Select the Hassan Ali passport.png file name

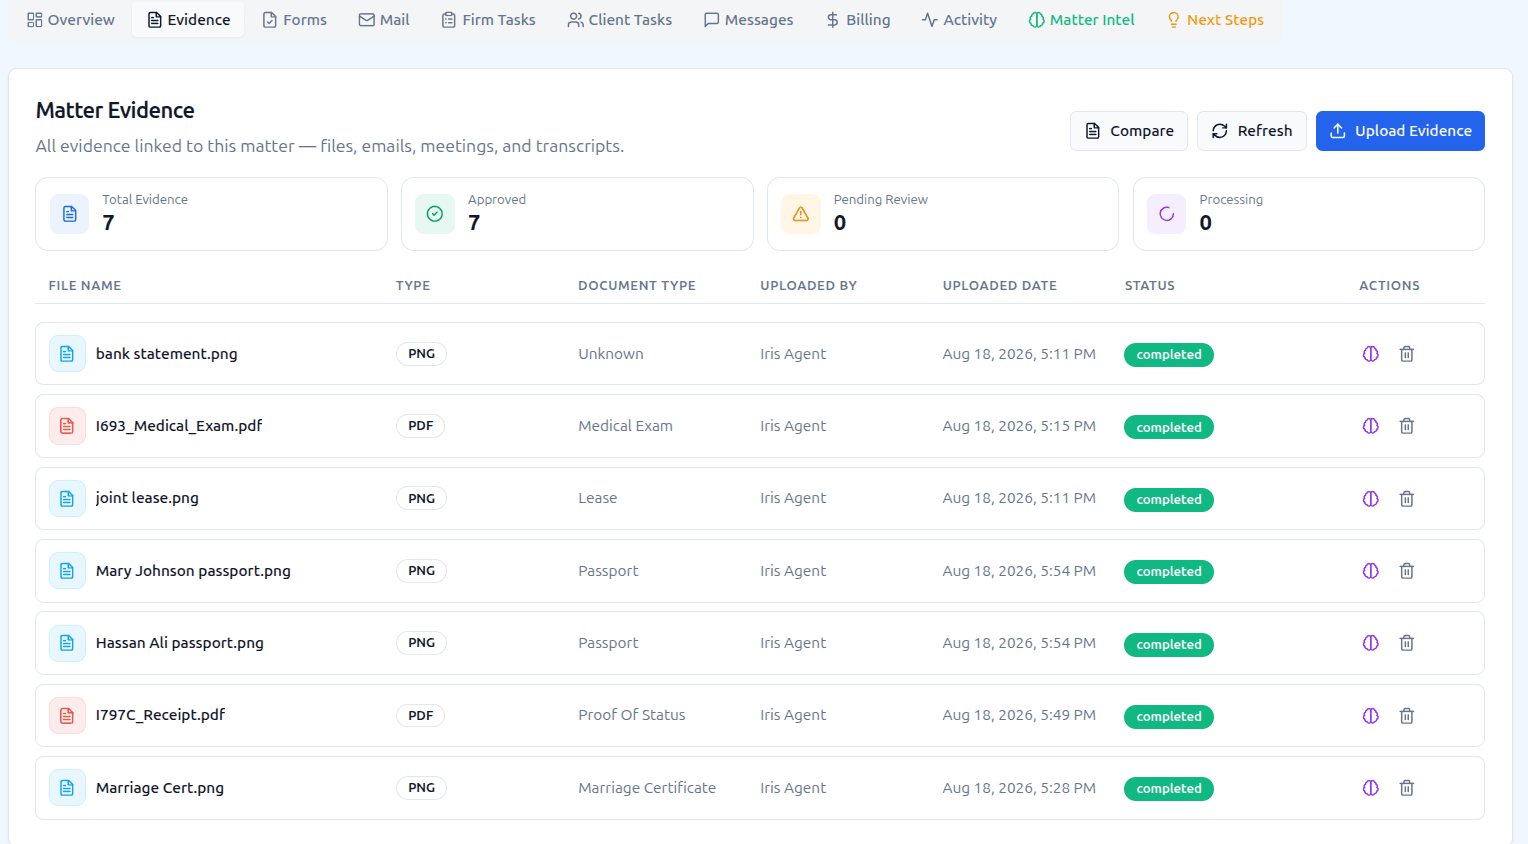[x=180, y=643]
